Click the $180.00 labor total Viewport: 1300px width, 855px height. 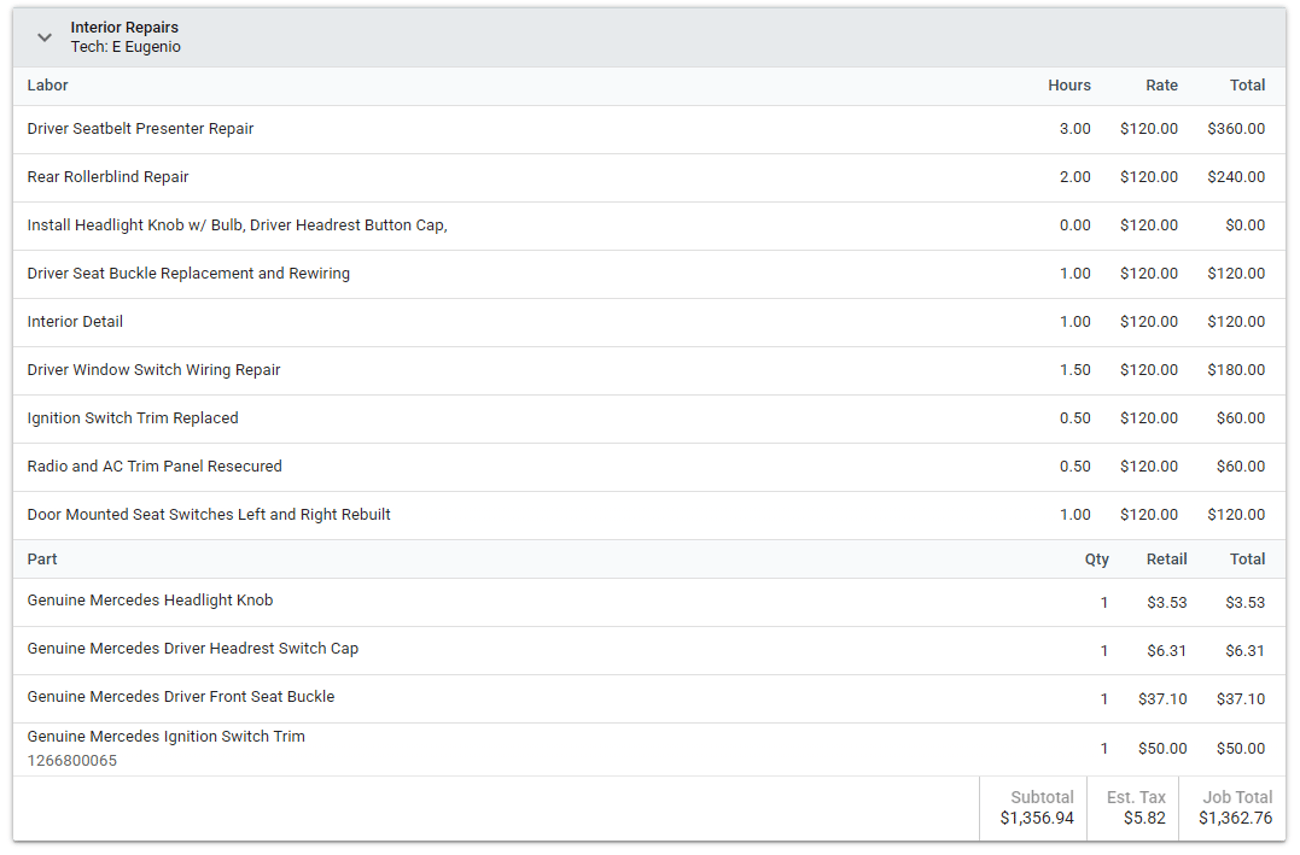click(1236, 370)
